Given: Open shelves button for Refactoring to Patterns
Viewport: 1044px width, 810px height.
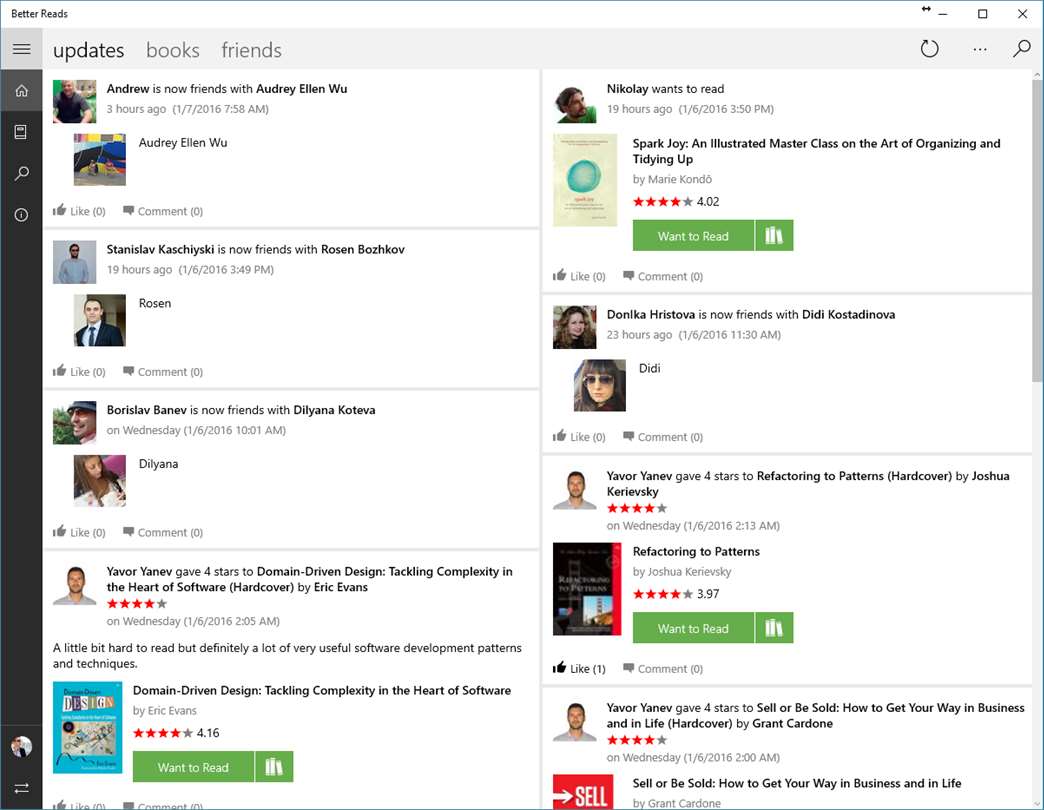Looking at the screenshot, I should click(774, 628).
